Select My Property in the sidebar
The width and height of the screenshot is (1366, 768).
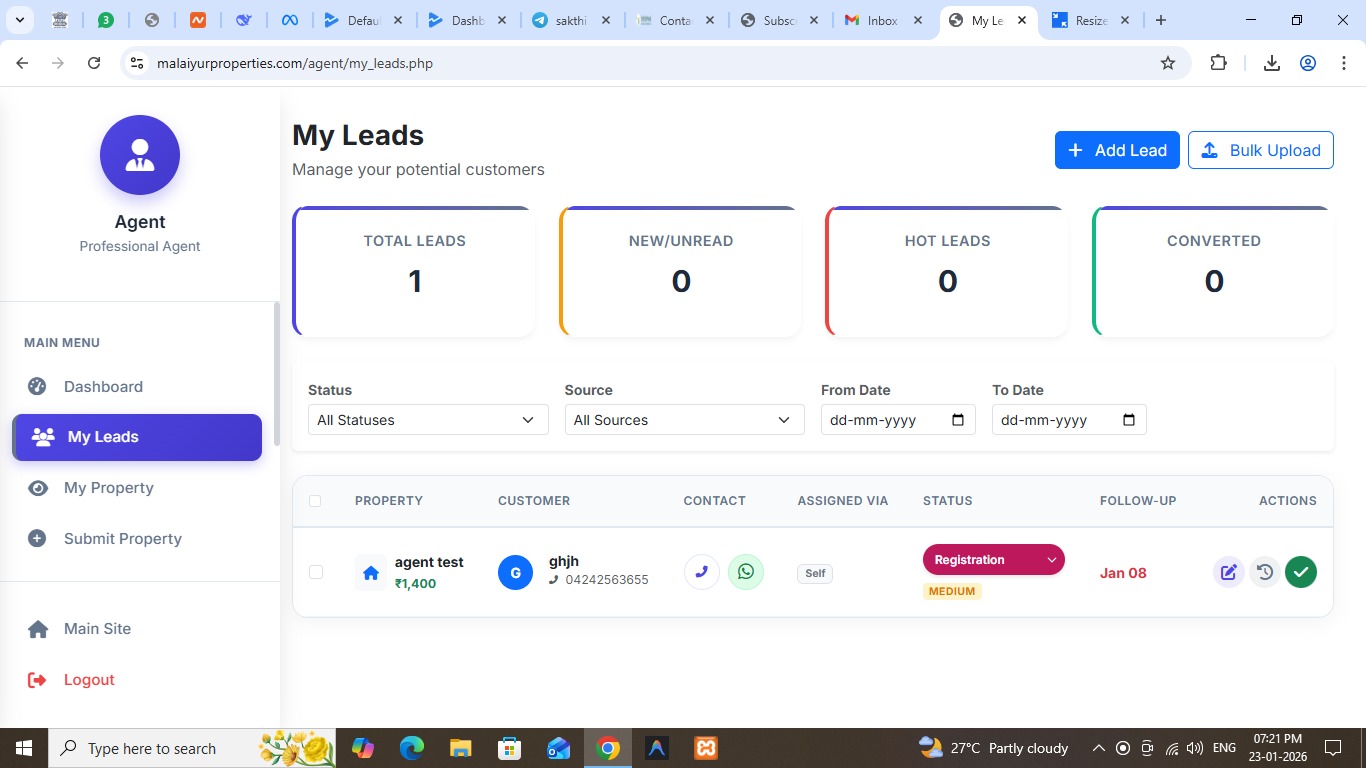[108, 488]
